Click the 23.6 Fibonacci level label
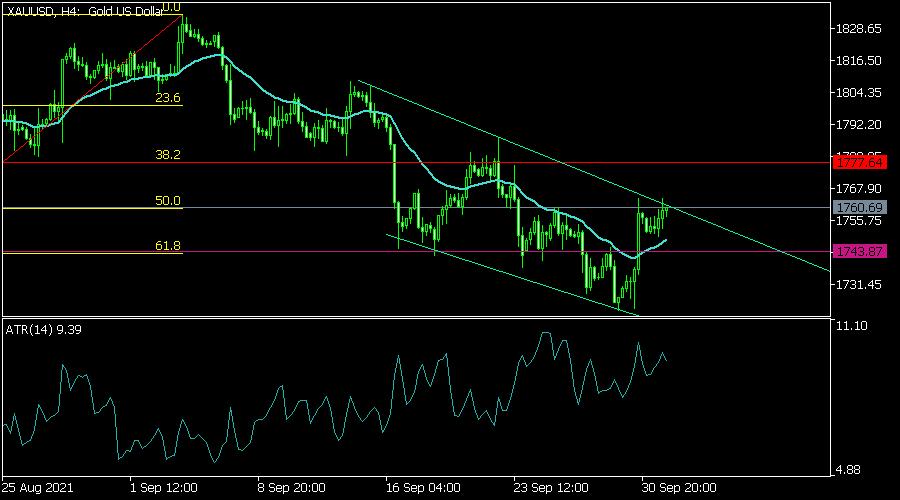 (168, 98)
